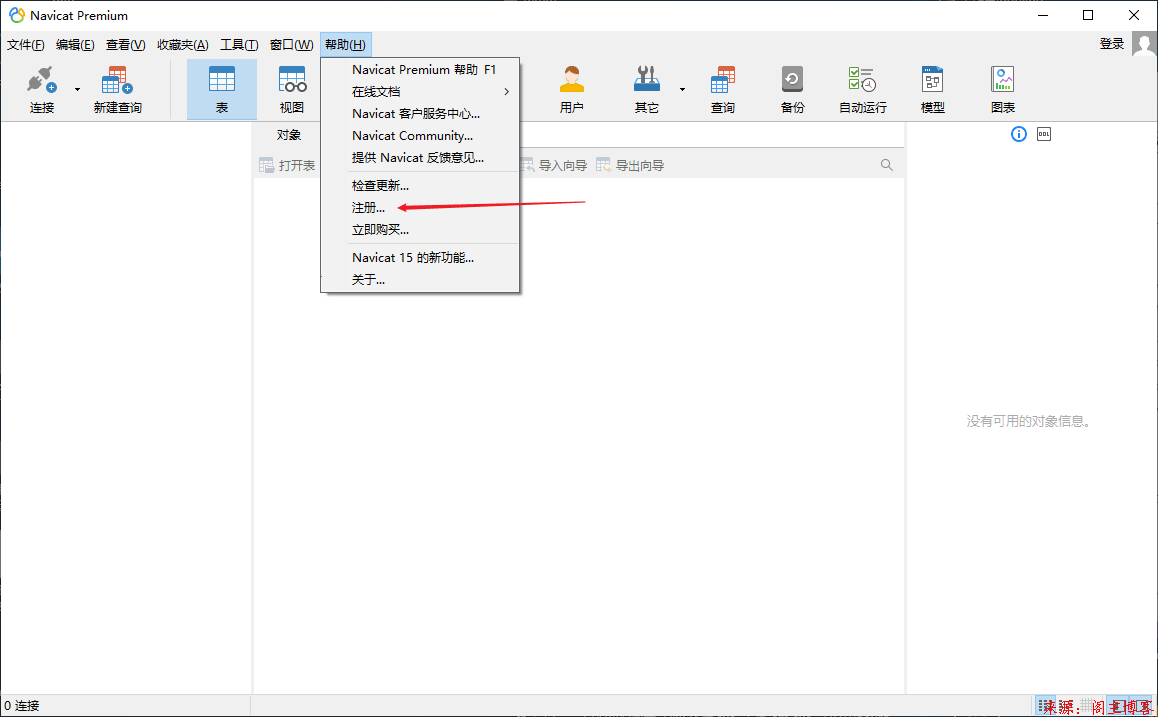Select the Table (表) toolbar icon
The height and width of the screenshot is (717, 1158).
click(x=222, y=80)
